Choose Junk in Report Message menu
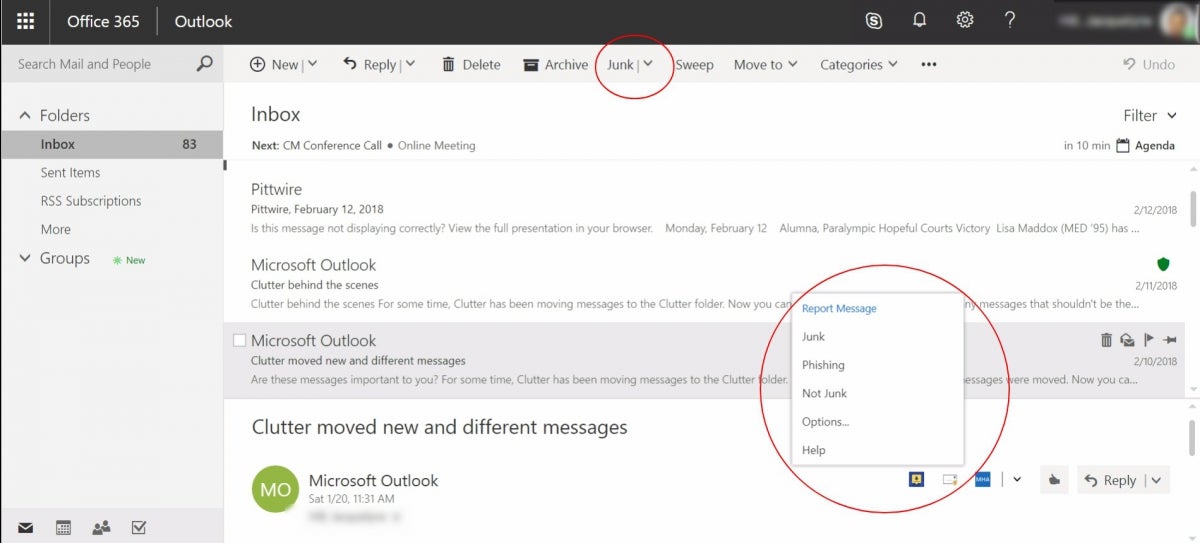 877,337
